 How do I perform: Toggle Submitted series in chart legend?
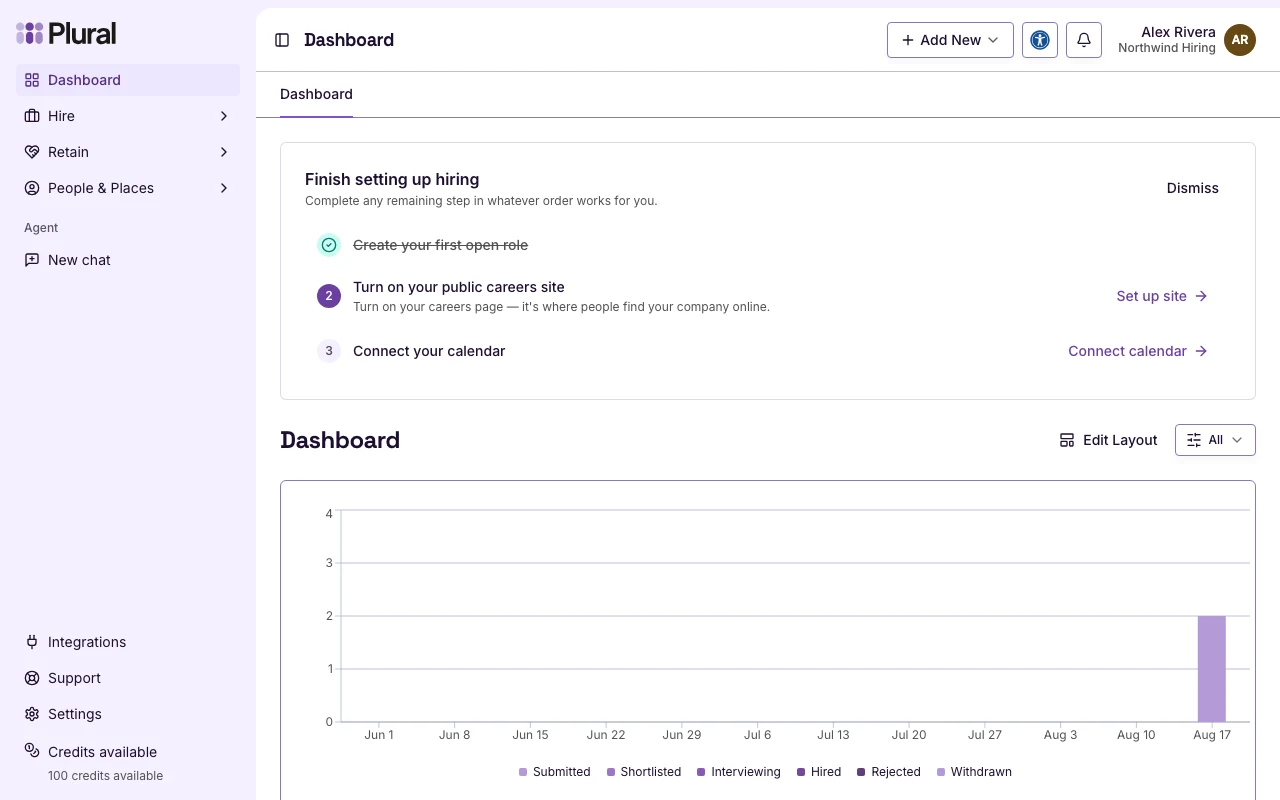click(554, 772)
